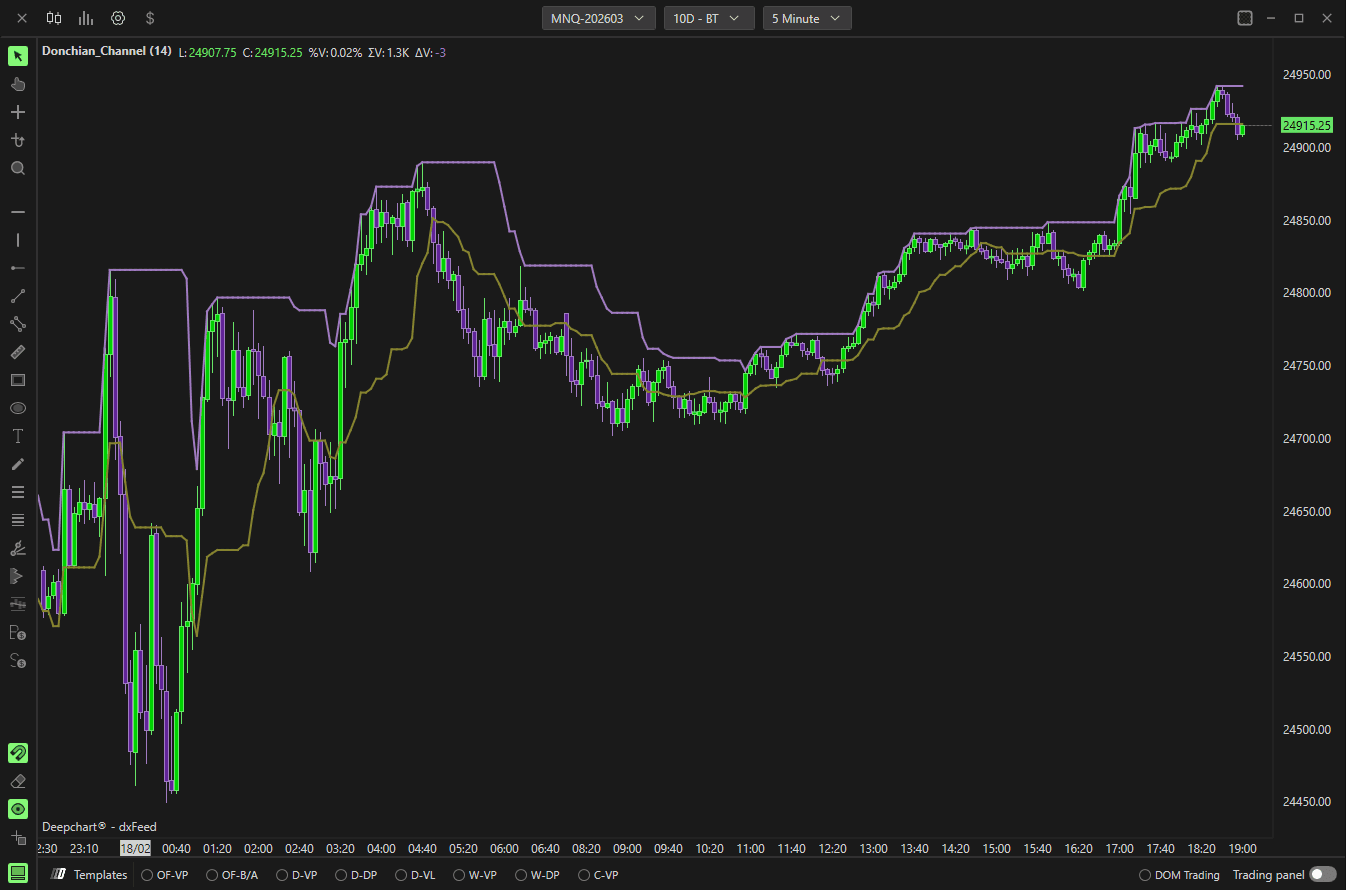Select the horizontal profile range tool
1346x890 pixels.
(x=18, y=604)
